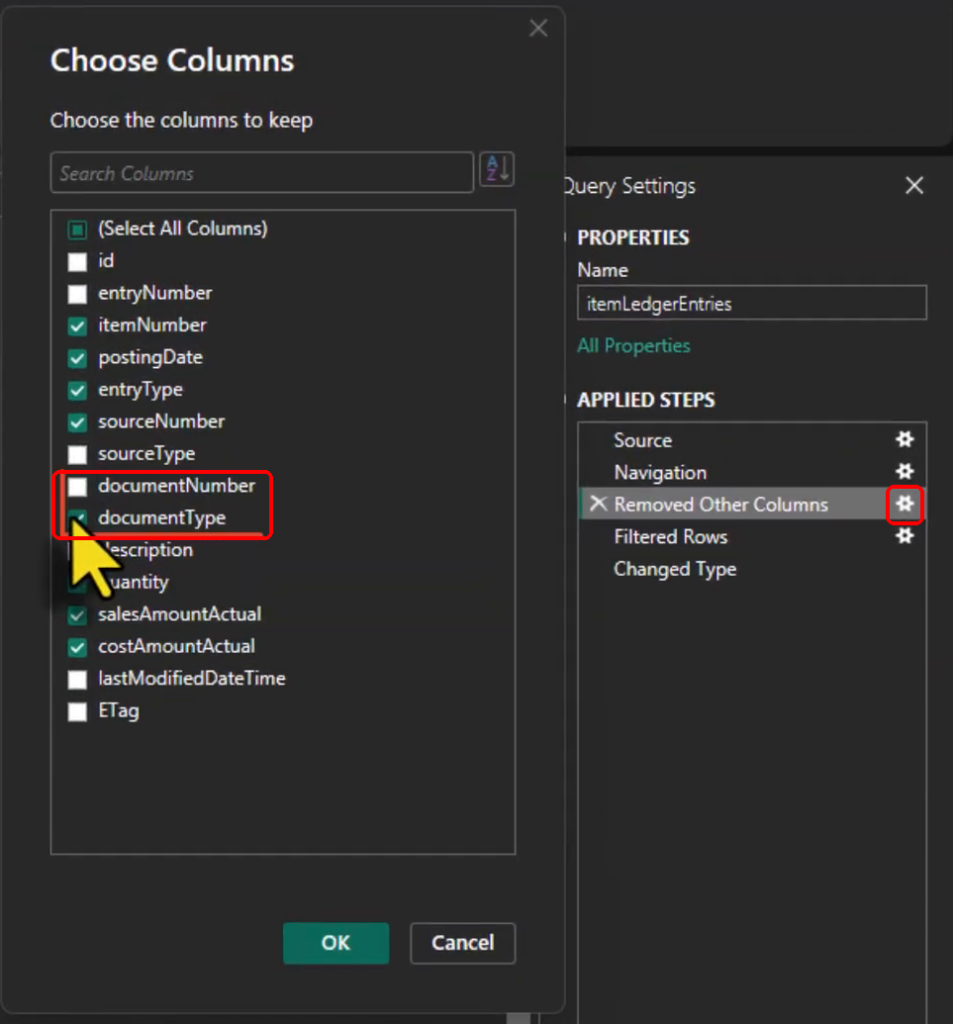
Task: Check the sourceType column checkbox
Action: click(77, 454)
